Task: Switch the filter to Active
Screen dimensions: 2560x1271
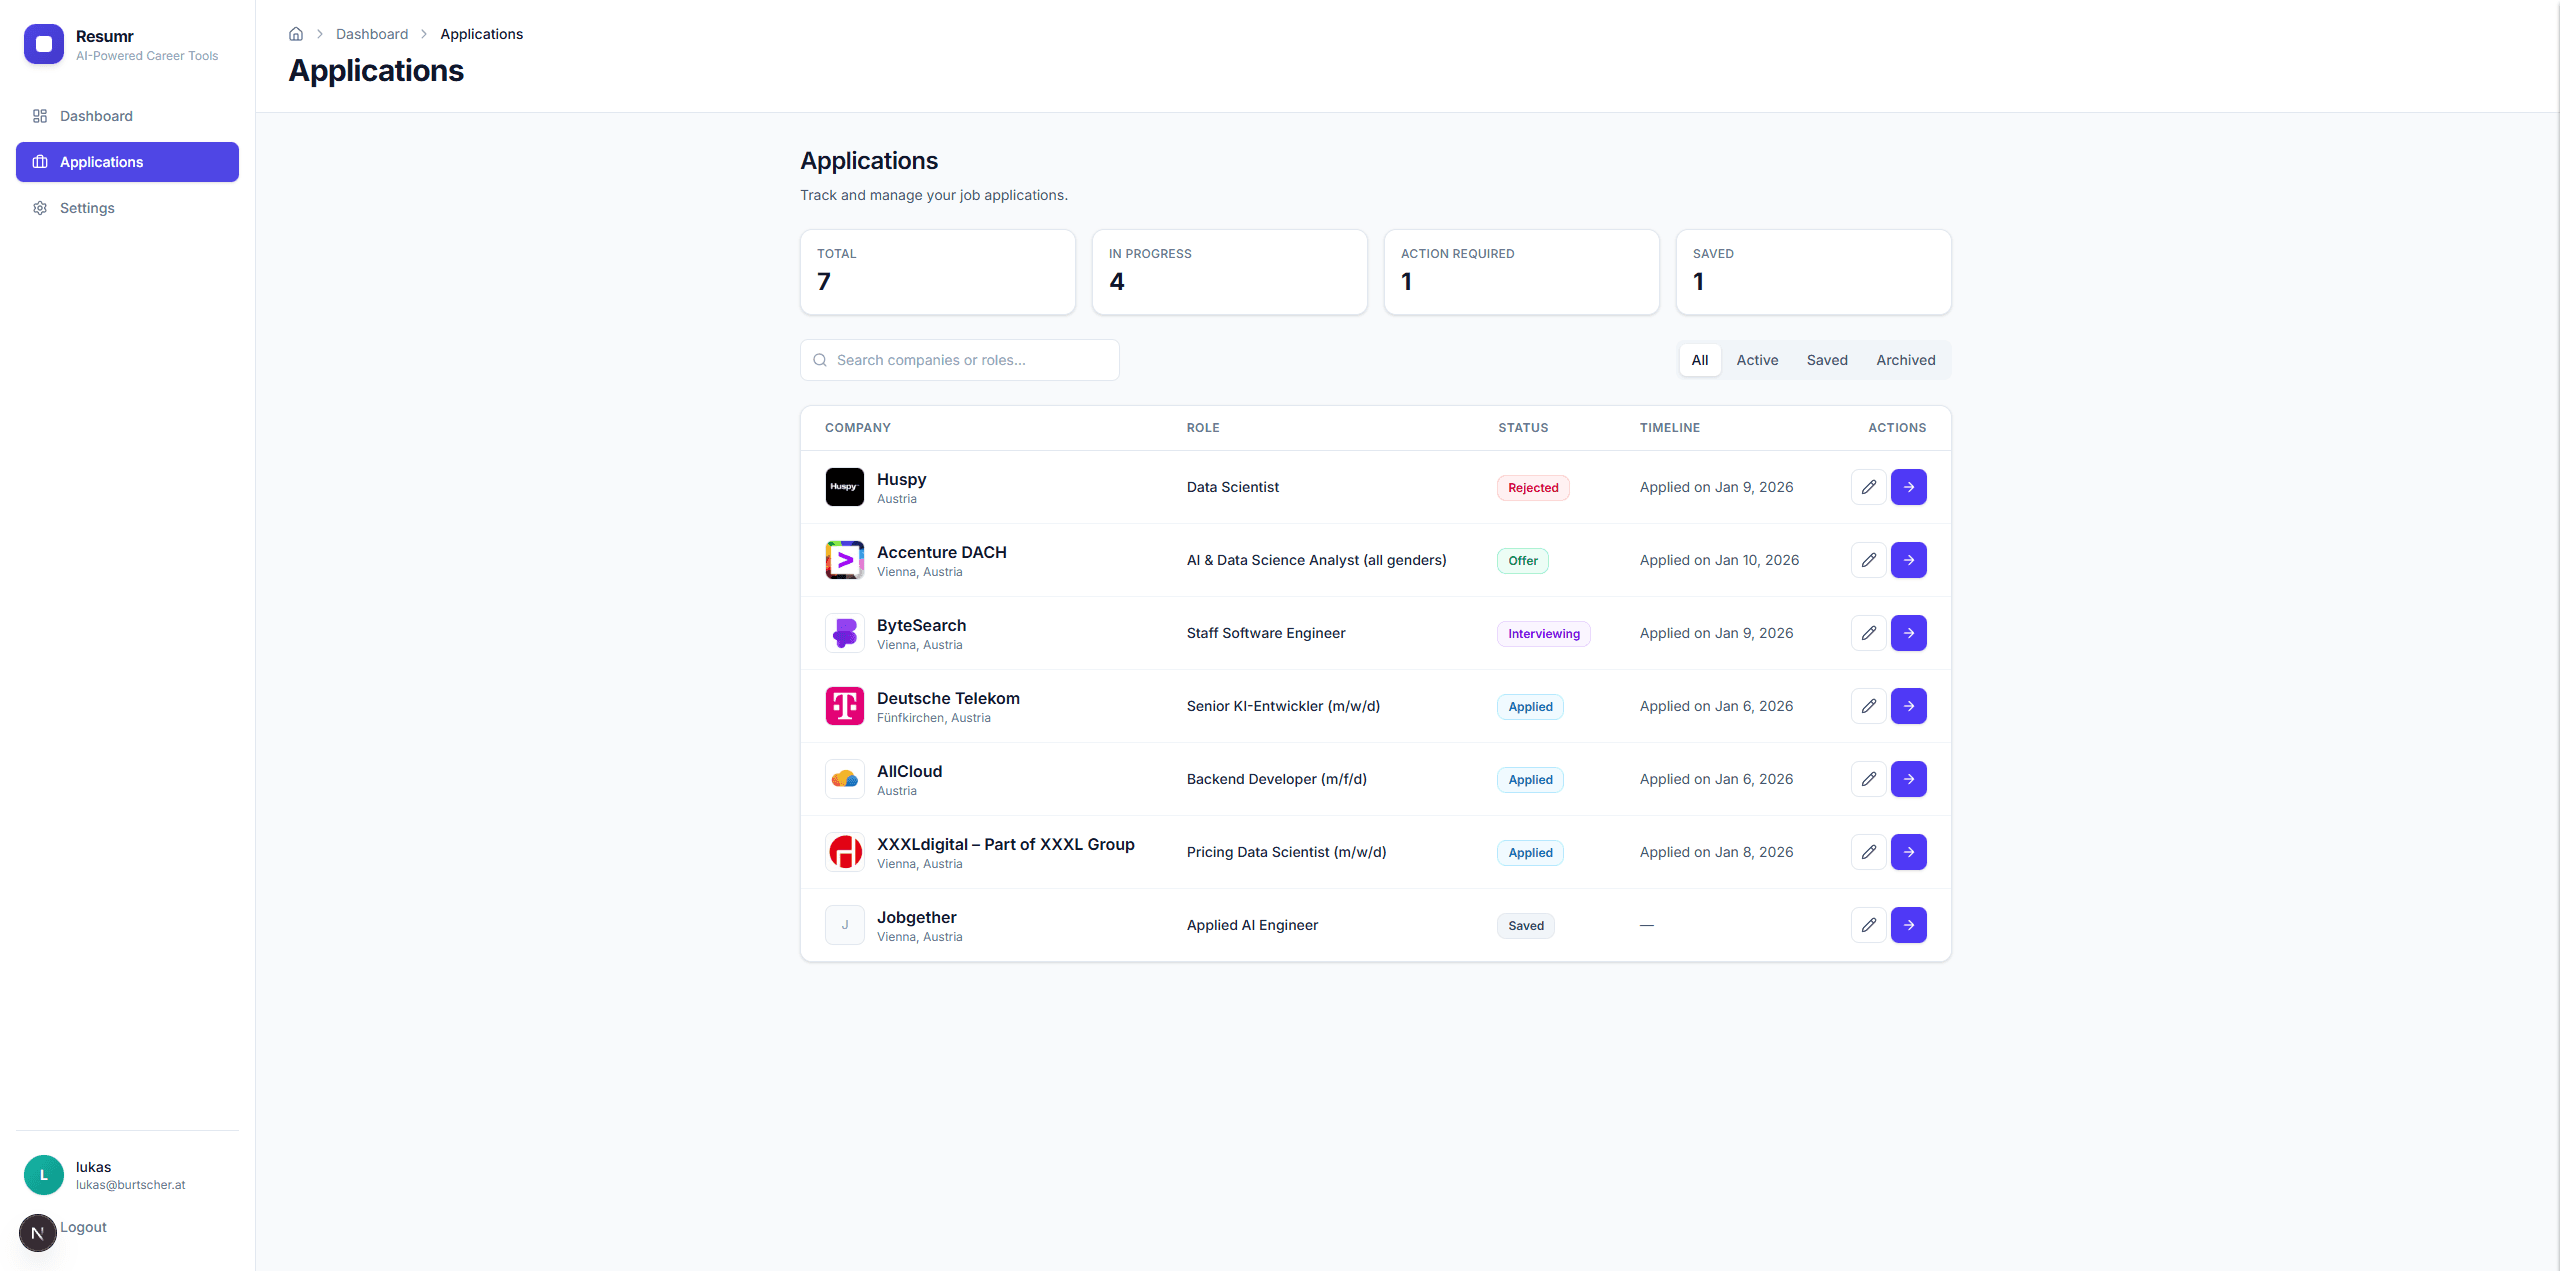Action: [x=1757, y=359]
